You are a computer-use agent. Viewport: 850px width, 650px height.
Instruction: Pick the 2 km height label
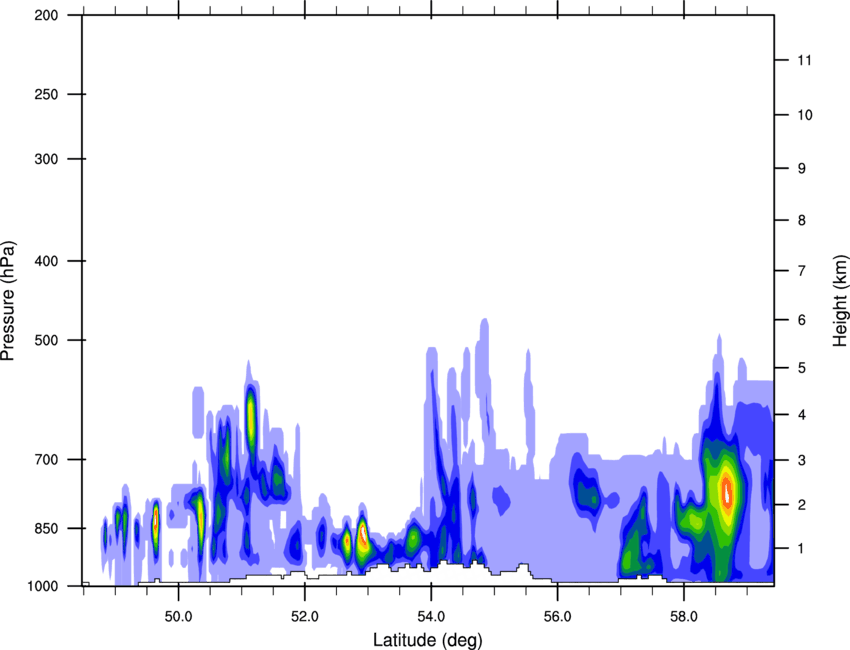[802, 505]
